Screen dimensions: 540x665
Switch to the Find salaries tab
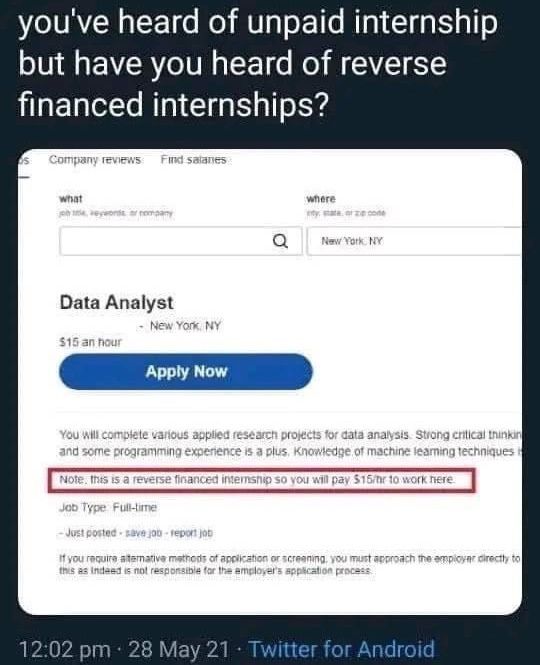(x=193, y=160)
